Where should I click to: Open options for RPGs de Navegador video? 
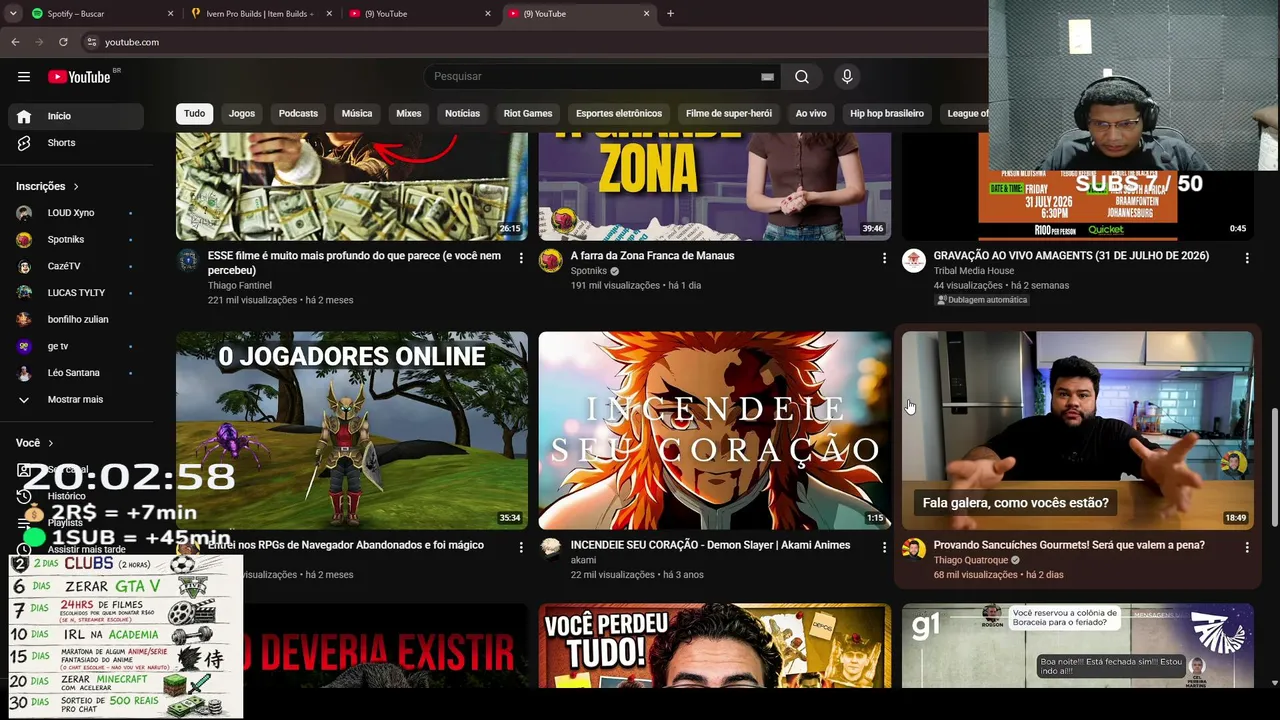coord(520,547)
